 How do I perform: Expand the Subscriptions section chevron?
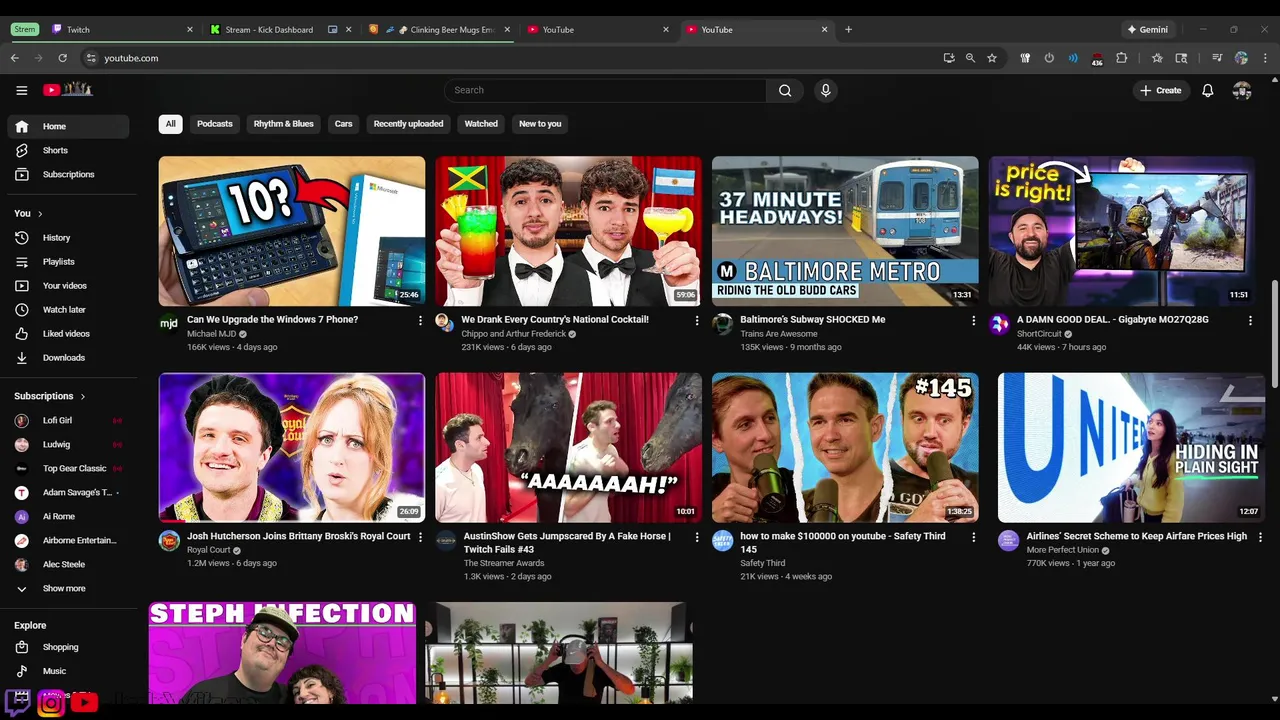[x=82, y=396]
